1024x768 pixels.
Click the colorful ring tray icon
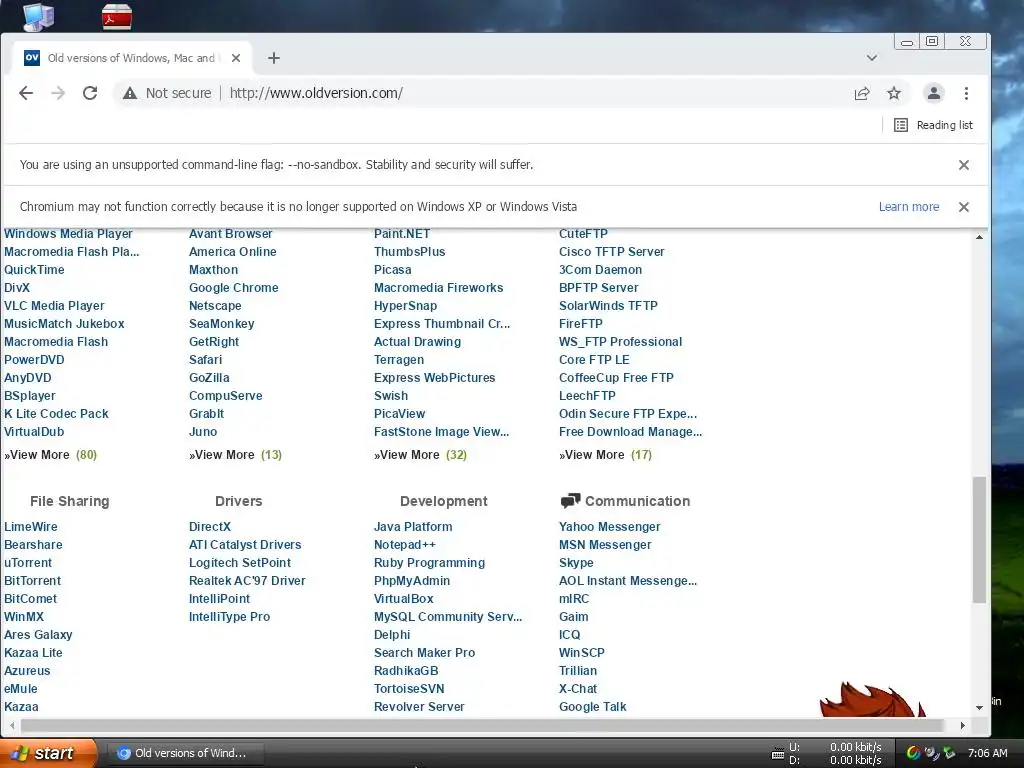914,753
